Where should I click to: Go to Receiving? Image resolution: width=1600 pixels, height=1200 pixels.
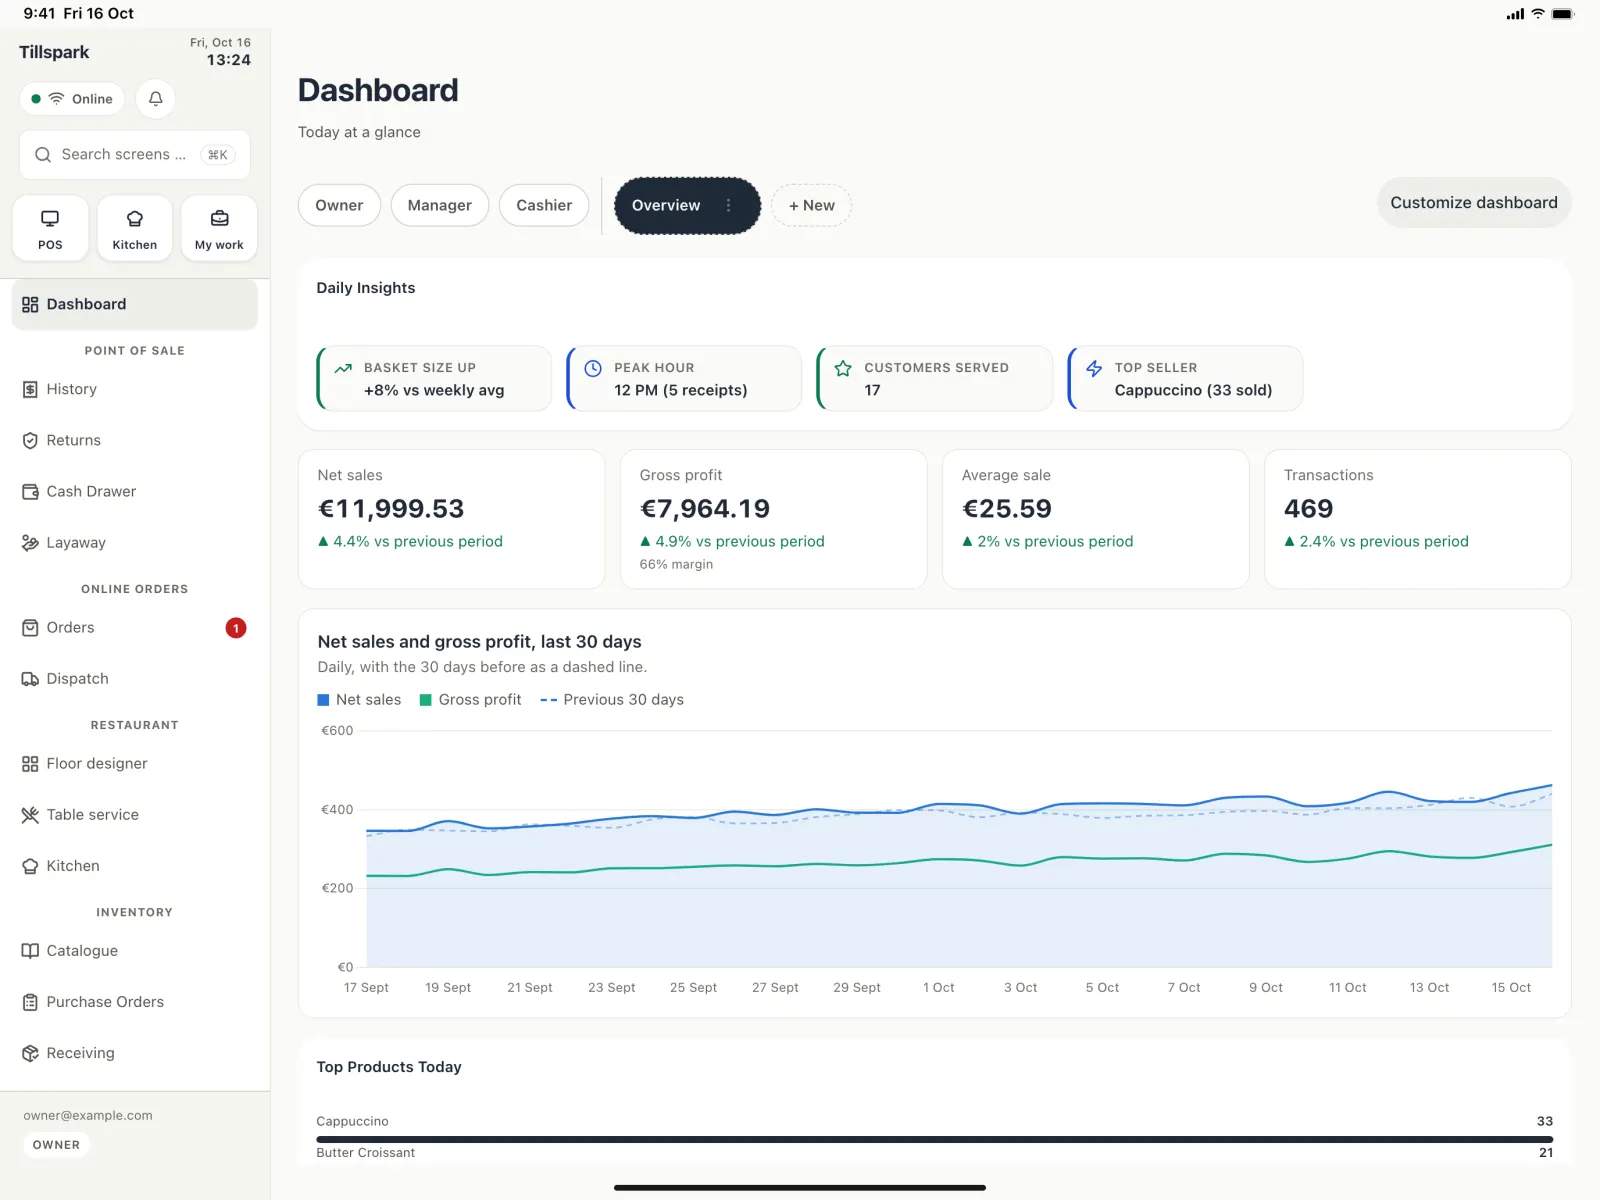pos(135,1052)
